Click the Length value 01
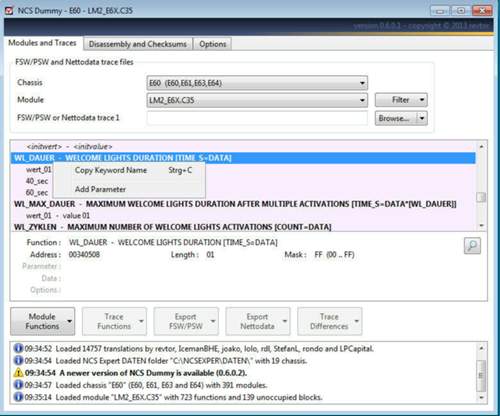 click(210, 255)
